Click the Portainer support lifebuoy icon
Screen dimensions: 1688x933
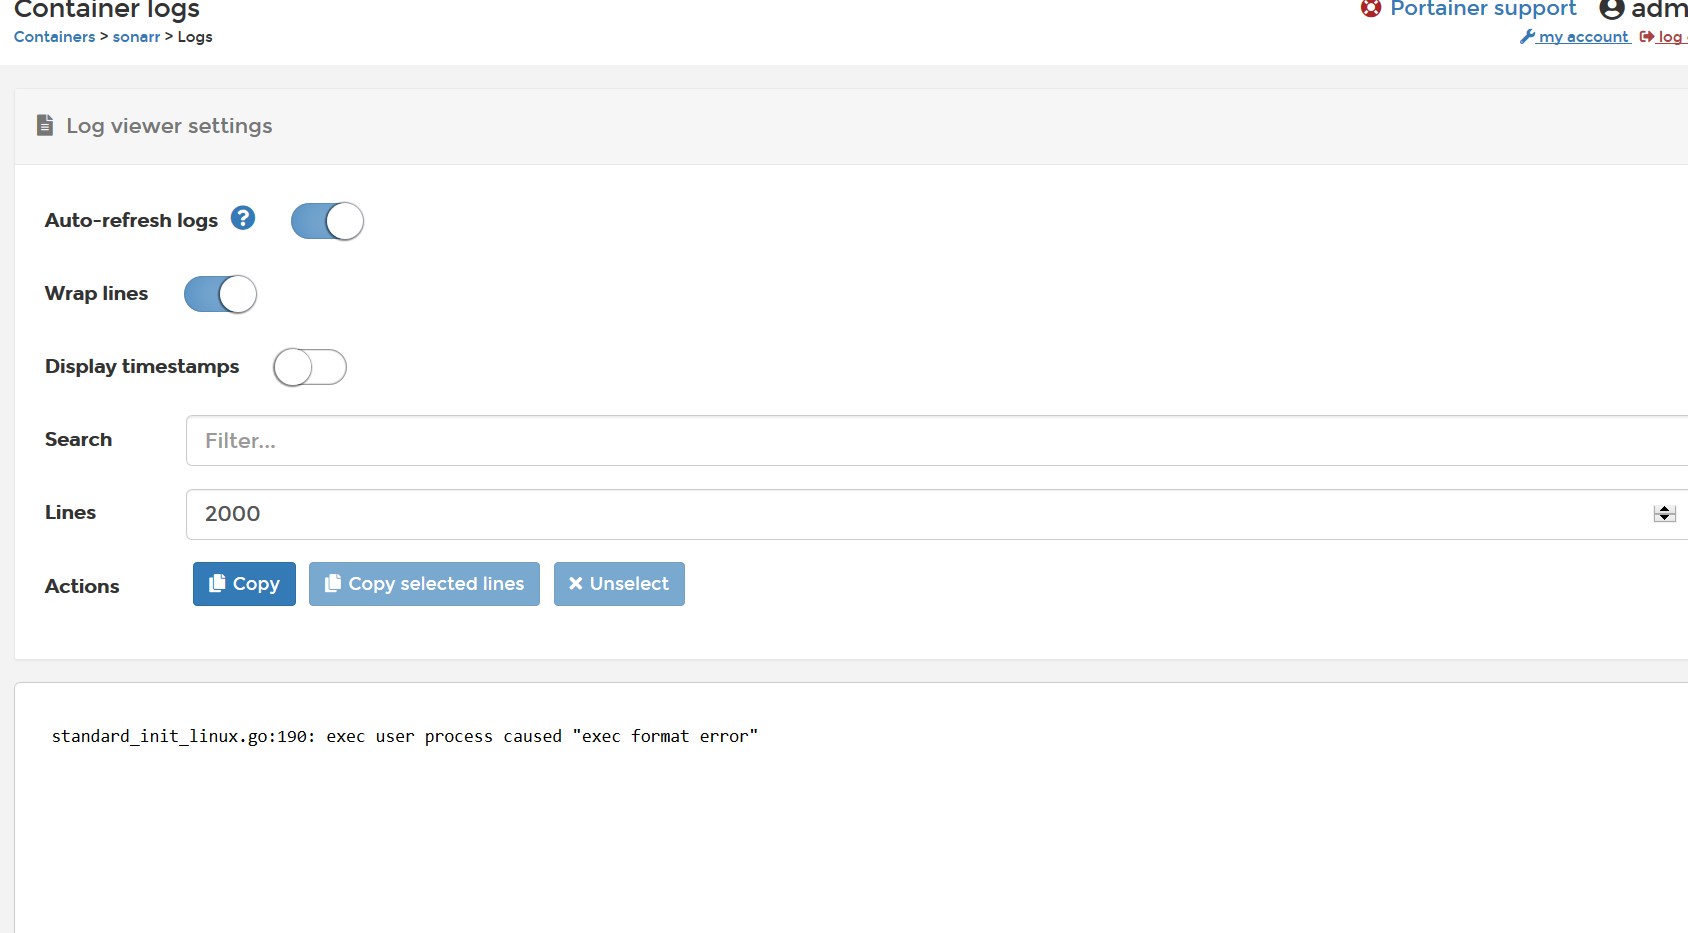(1371, 8)
